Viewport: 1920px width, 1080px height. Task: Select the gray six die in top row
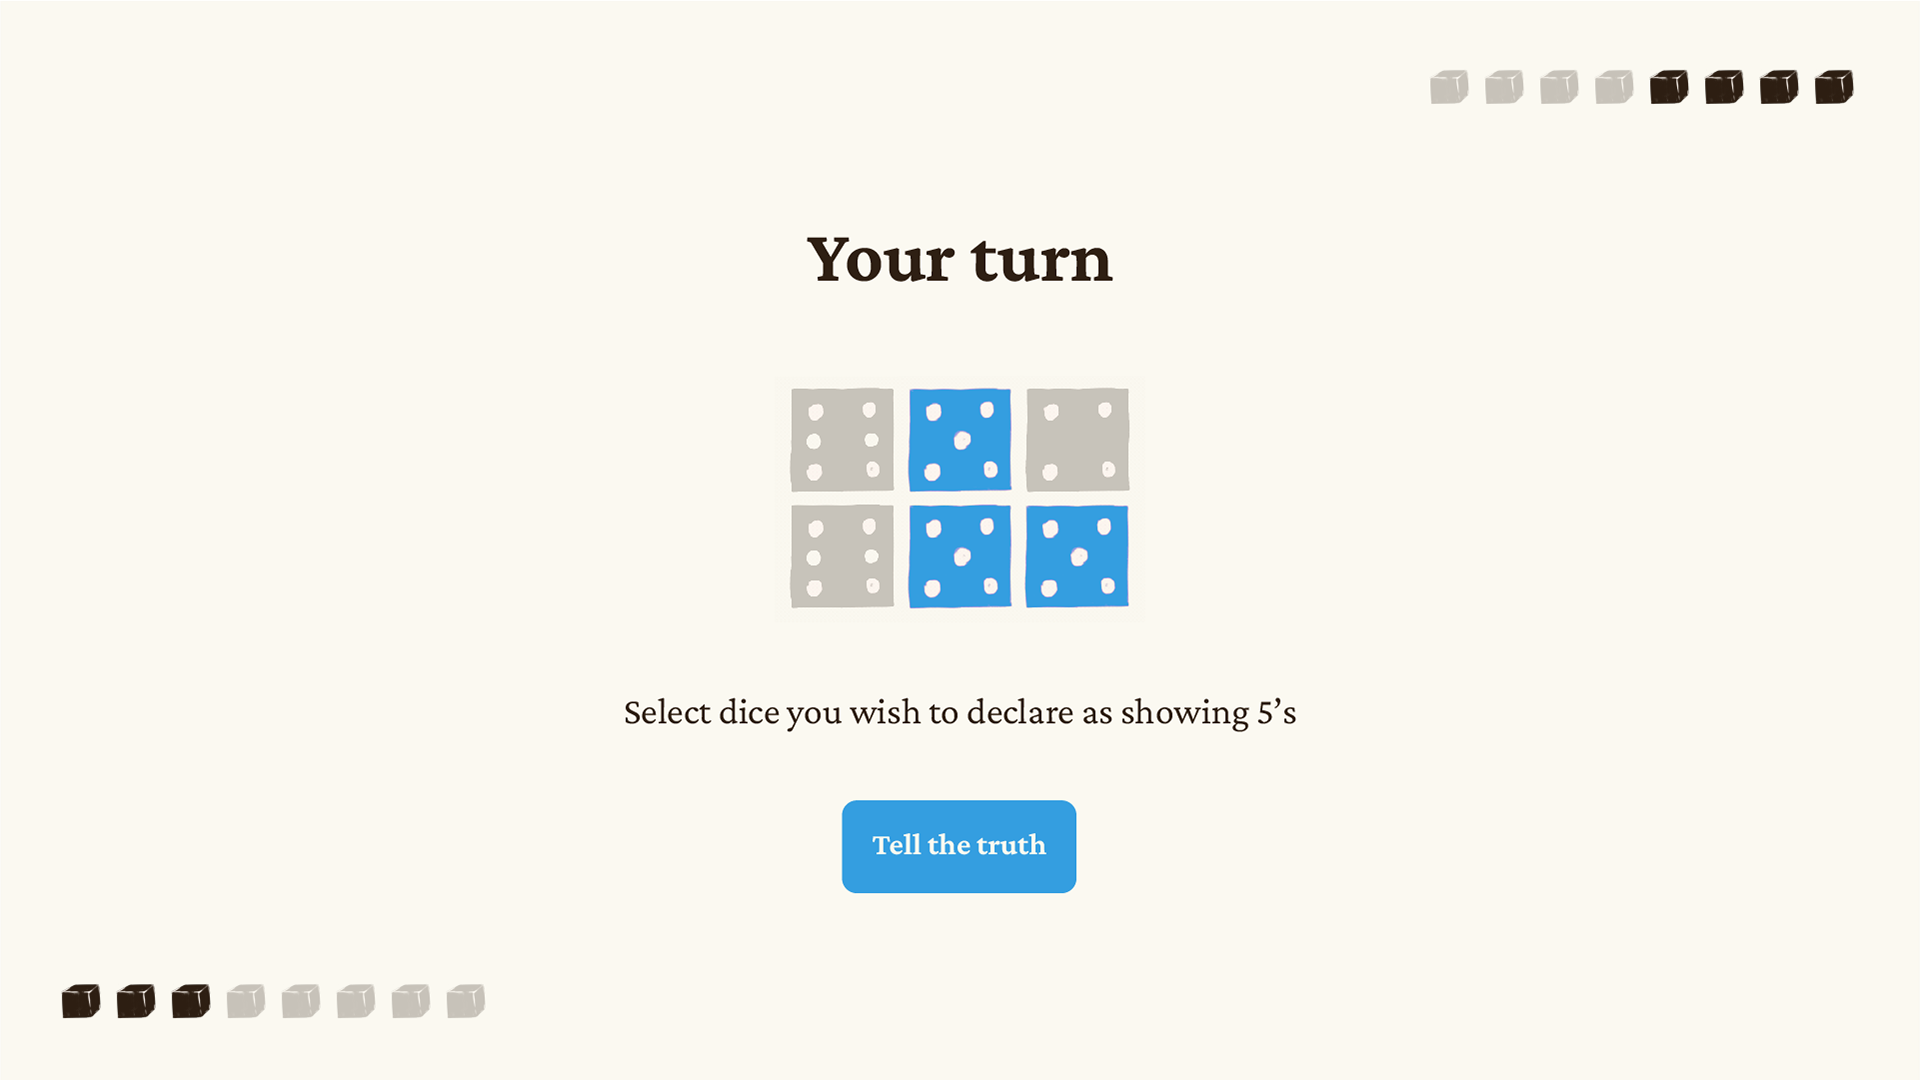coord(842,440)
